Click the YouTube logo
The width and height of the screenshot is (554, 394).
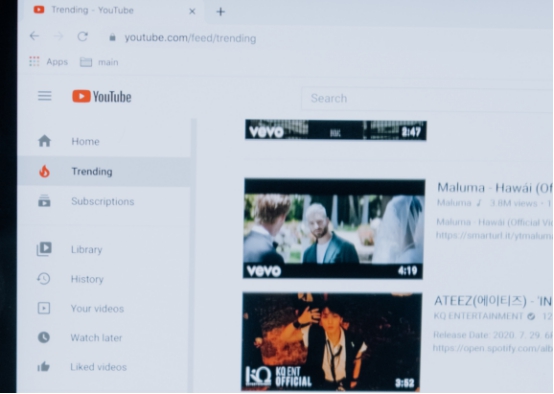coord(102,96)
